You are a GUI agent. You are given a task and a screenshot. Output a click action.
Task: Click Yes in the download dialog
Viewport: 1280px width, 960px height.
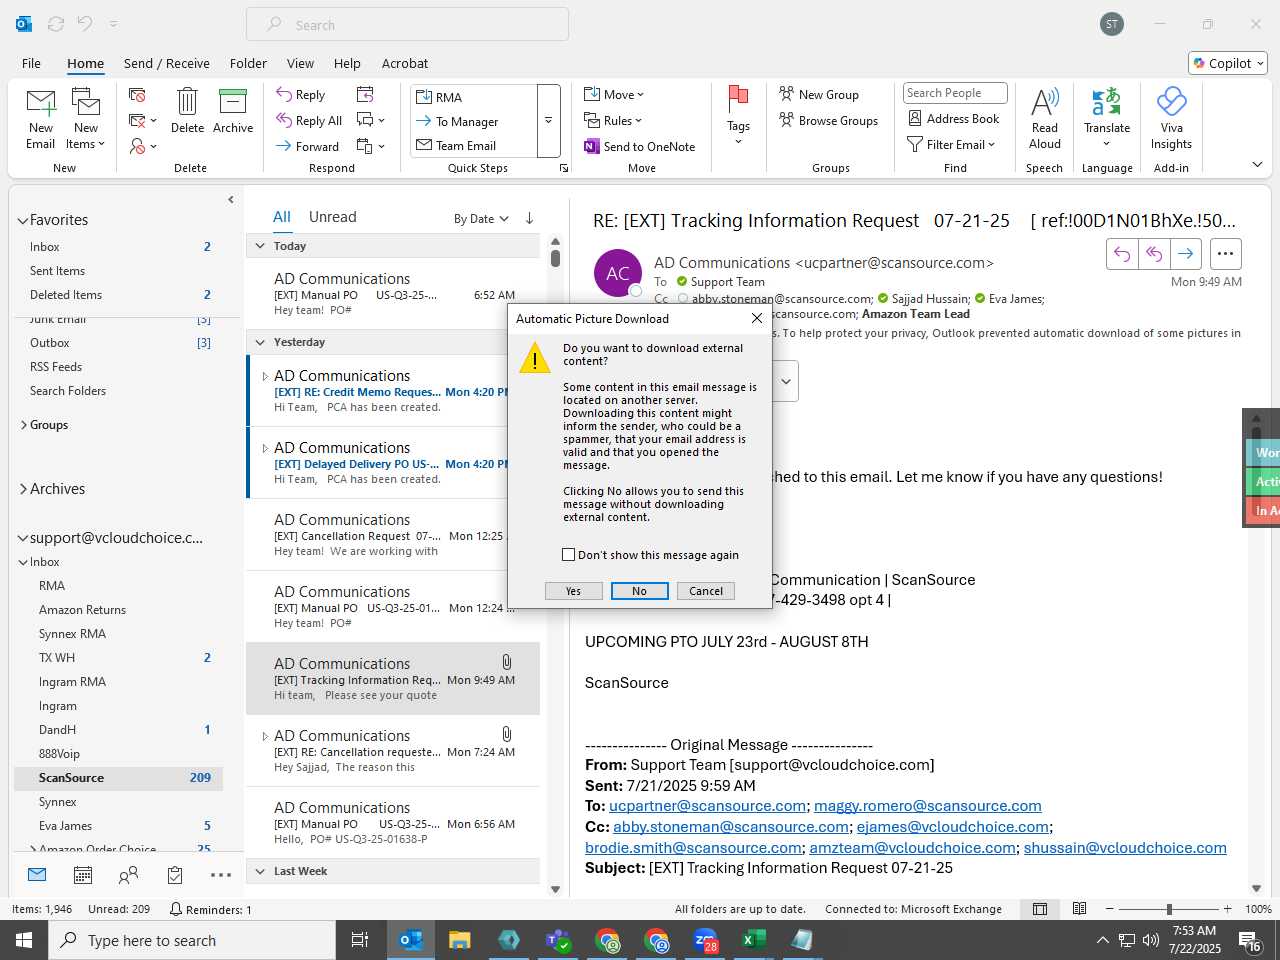[573, 591]
